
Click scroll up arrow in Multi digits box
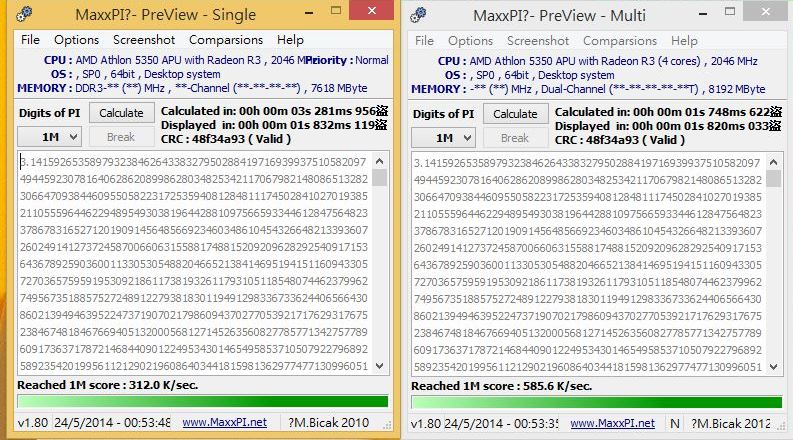point(774,162)
